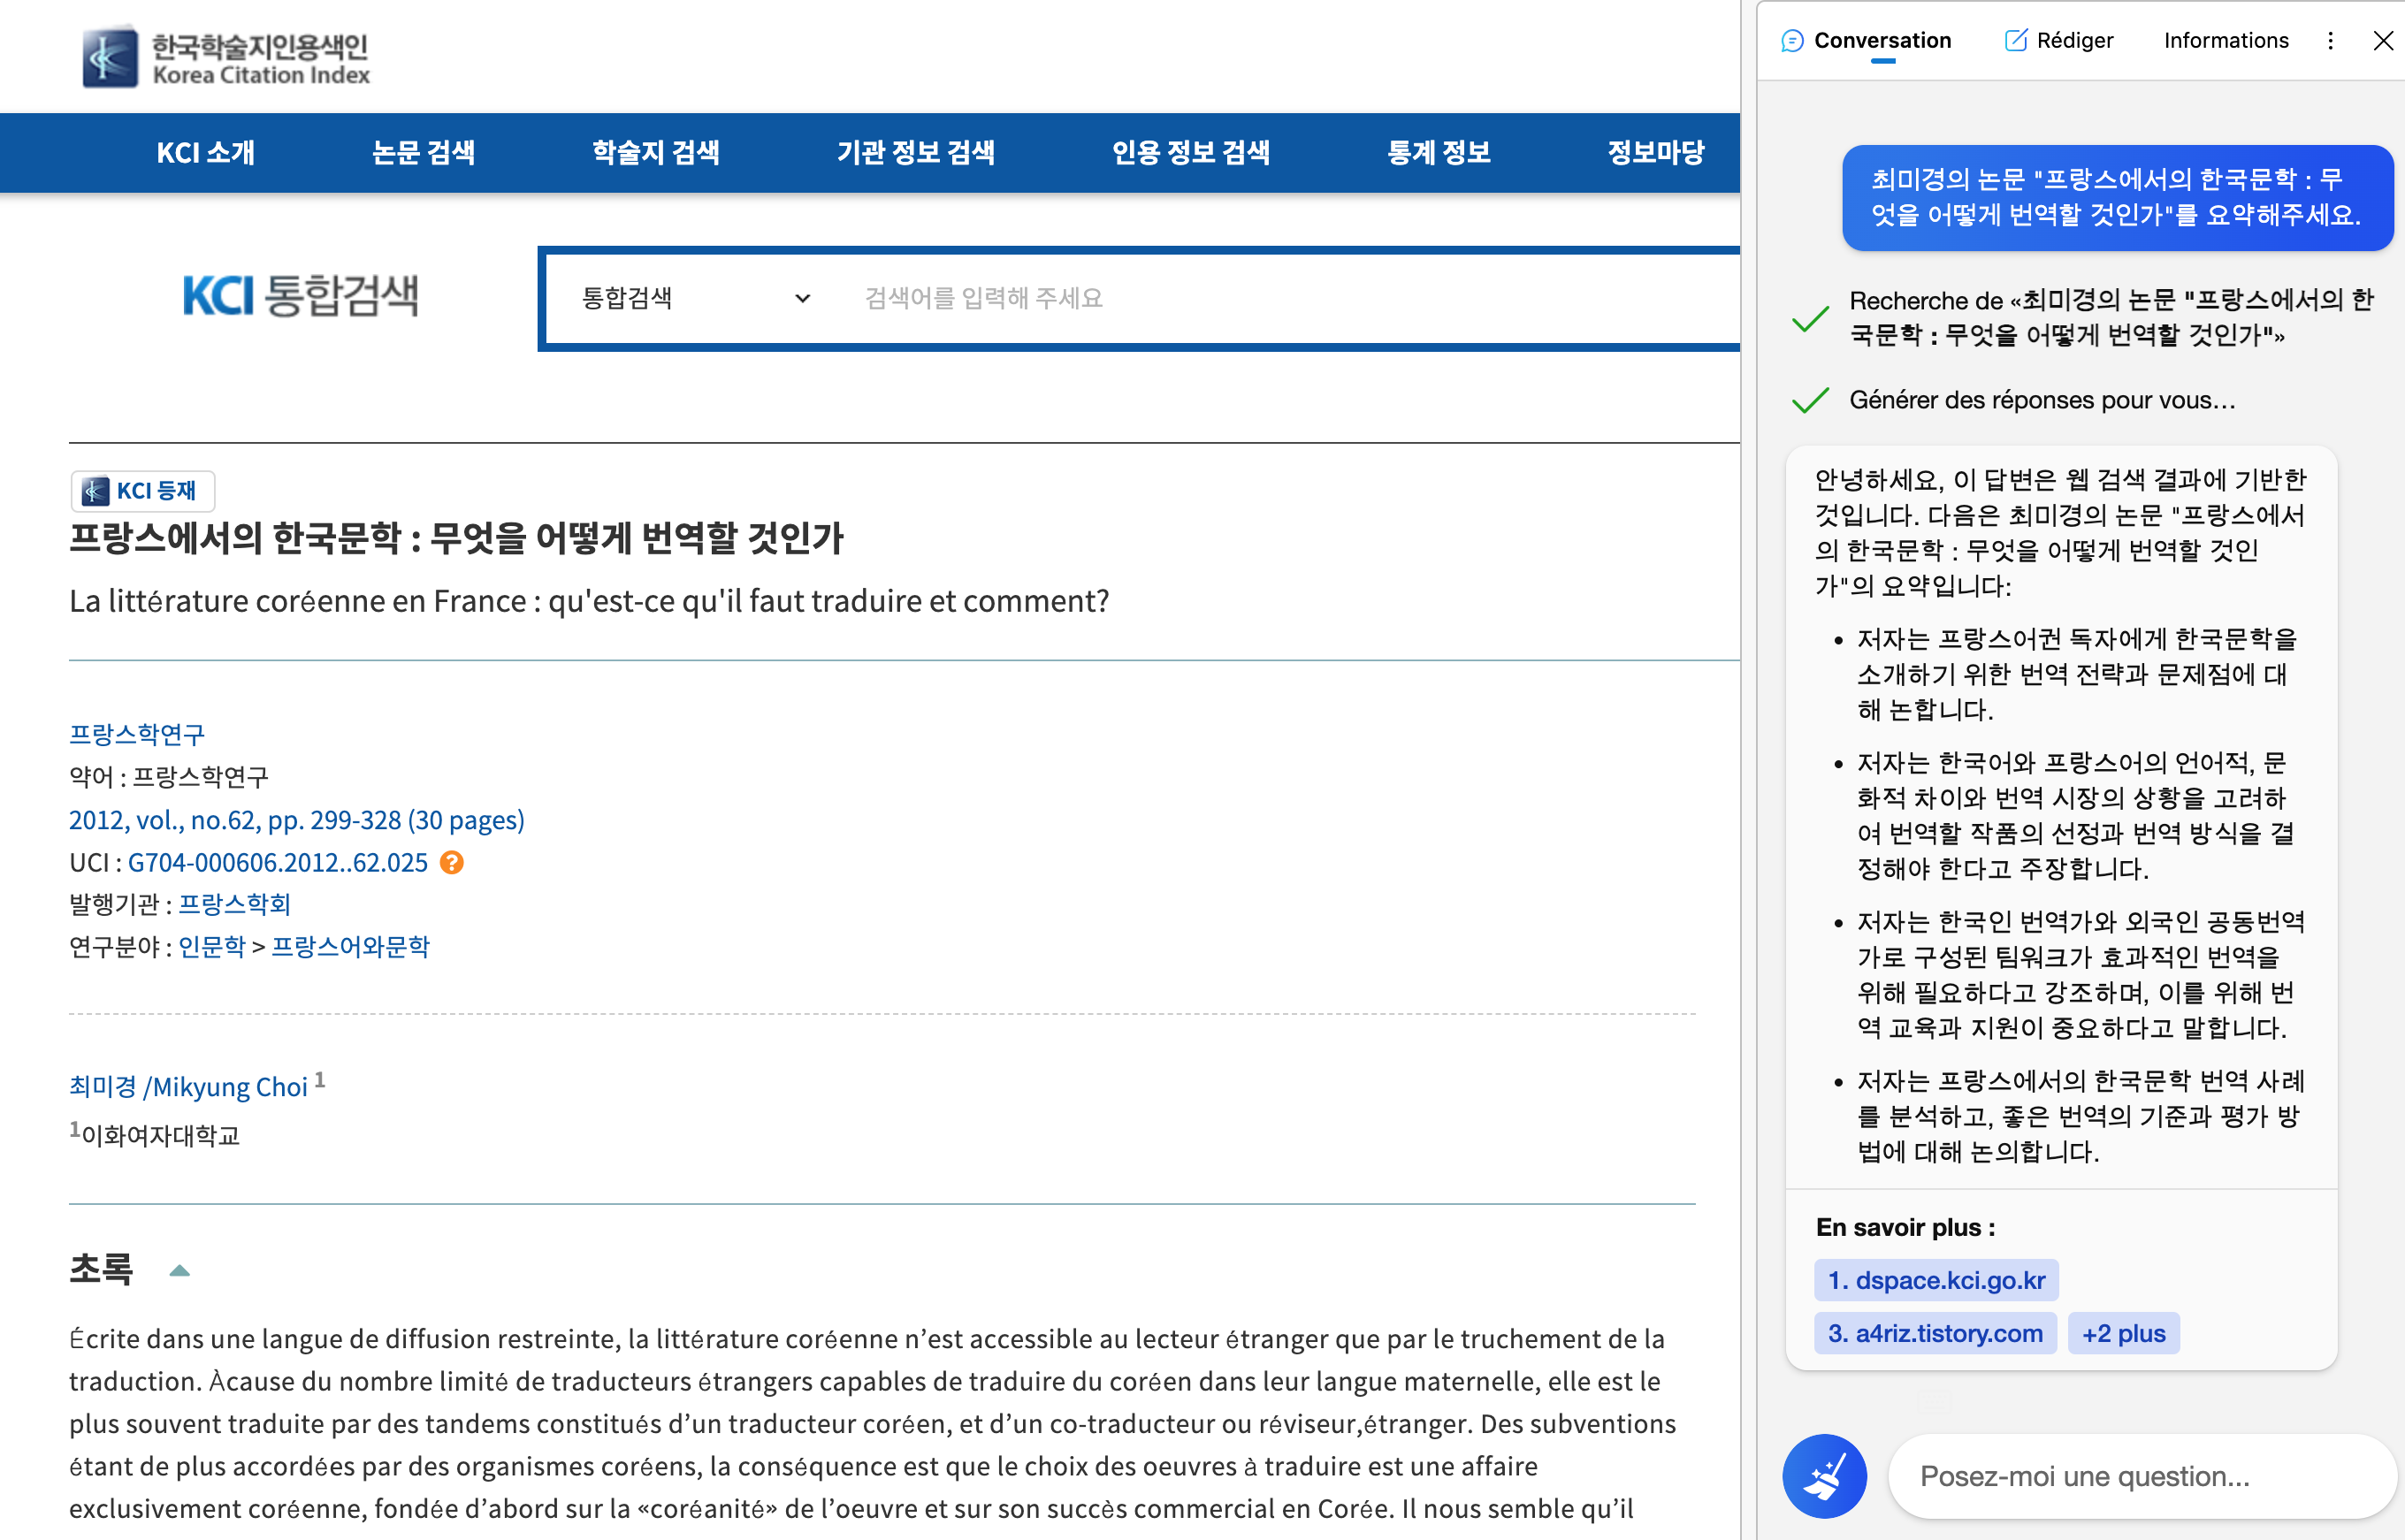Close the chat sidebar with X
Viewport: 2405px width, 1540px height.
point(2382,41)
